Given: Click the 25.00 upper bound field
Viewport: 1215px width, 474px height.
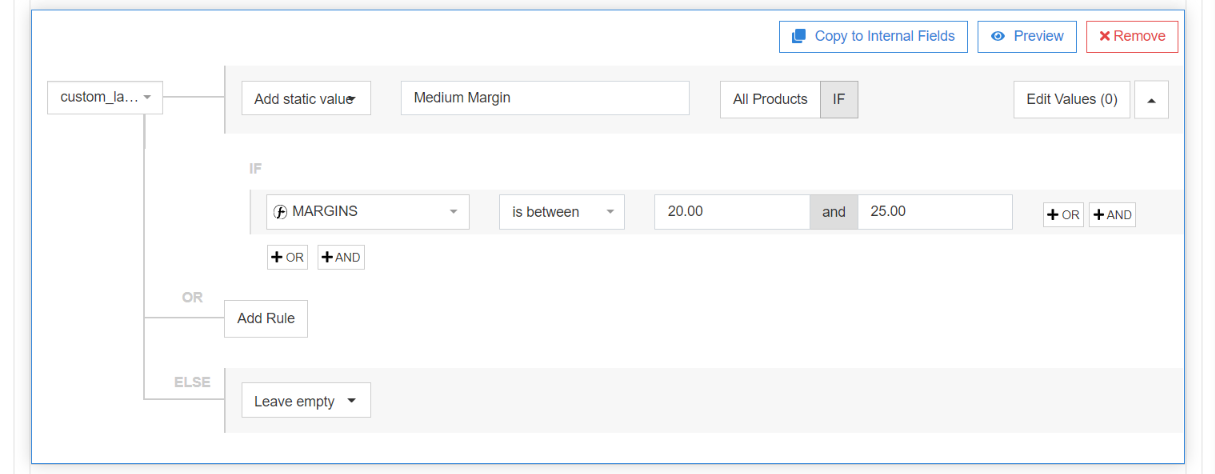Looking at the screenshot, I should tap(934, 212).
